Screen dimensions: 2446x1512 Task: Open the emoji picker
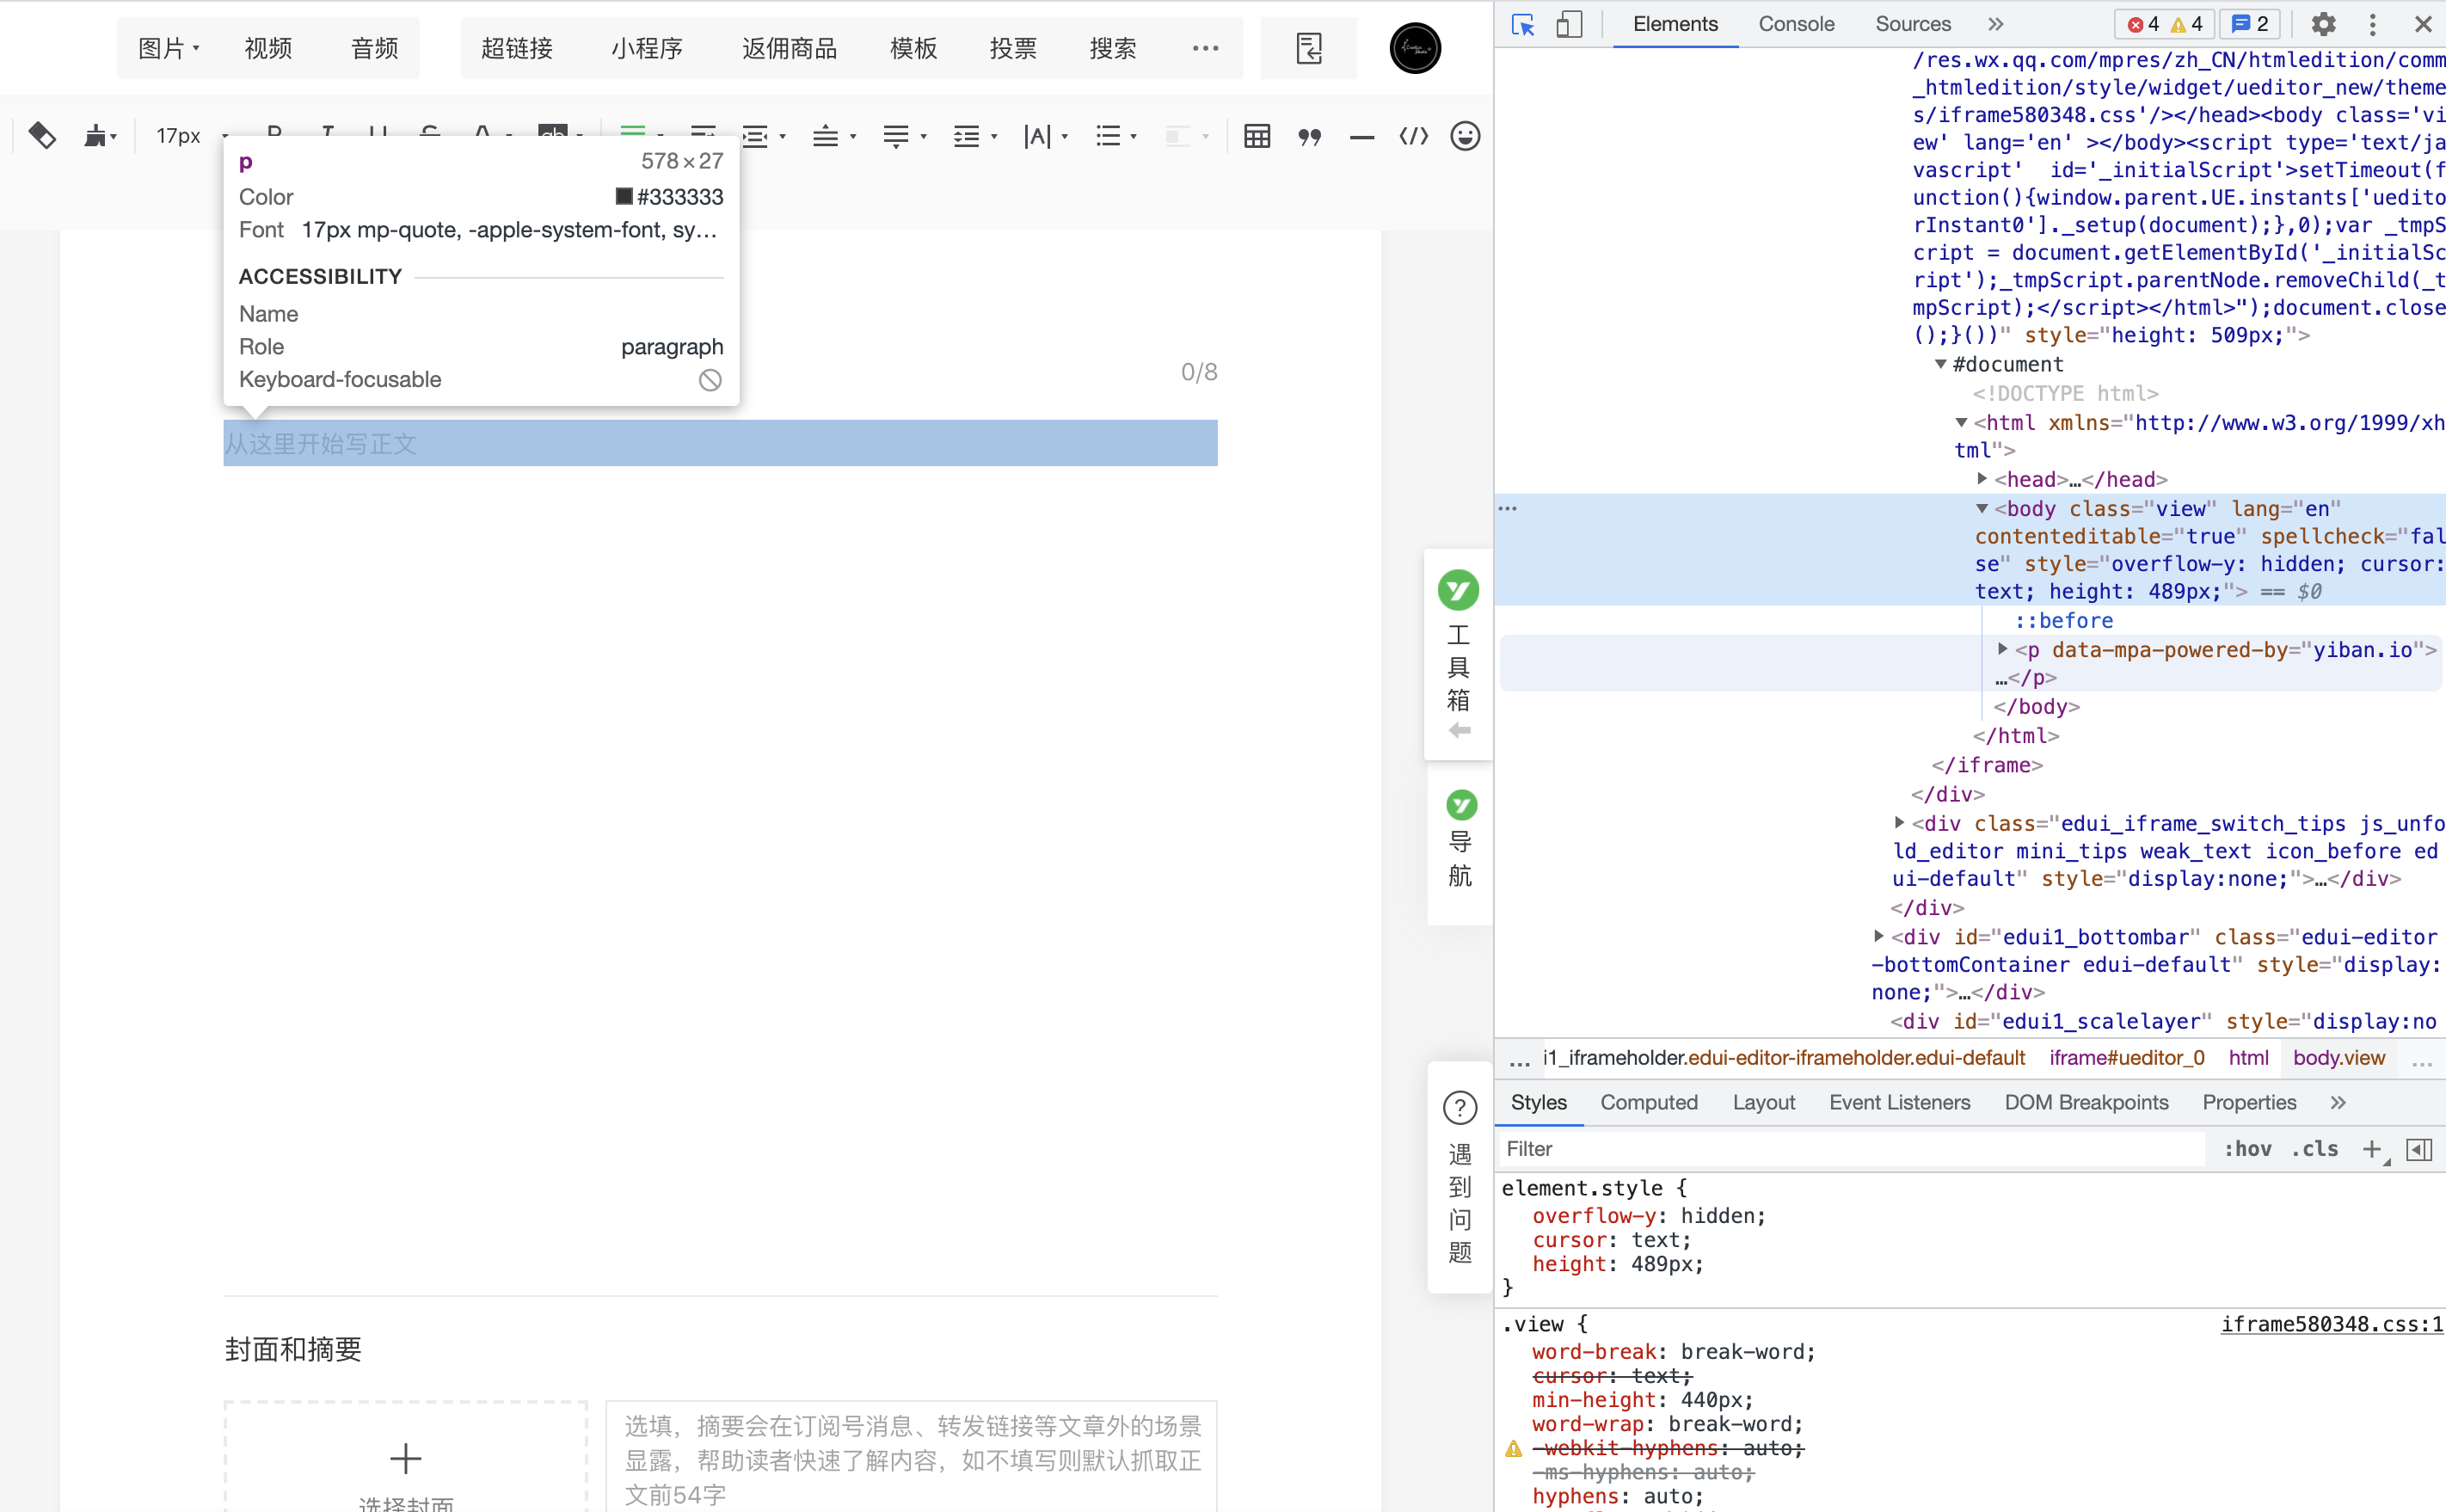tap(1465, 136)
